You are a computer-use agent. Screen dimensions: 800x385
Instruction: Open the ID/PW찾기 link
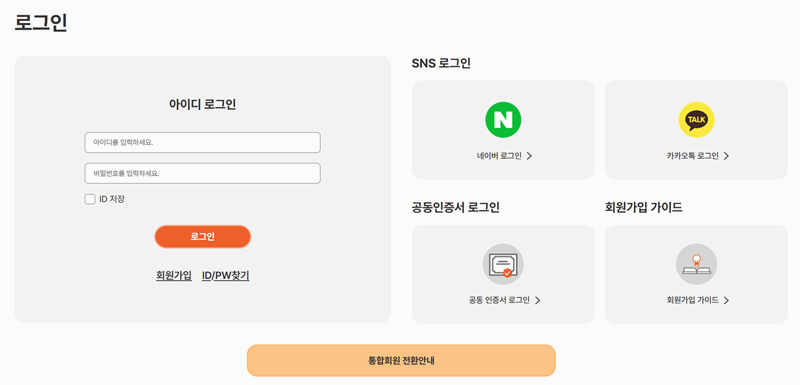226,276
